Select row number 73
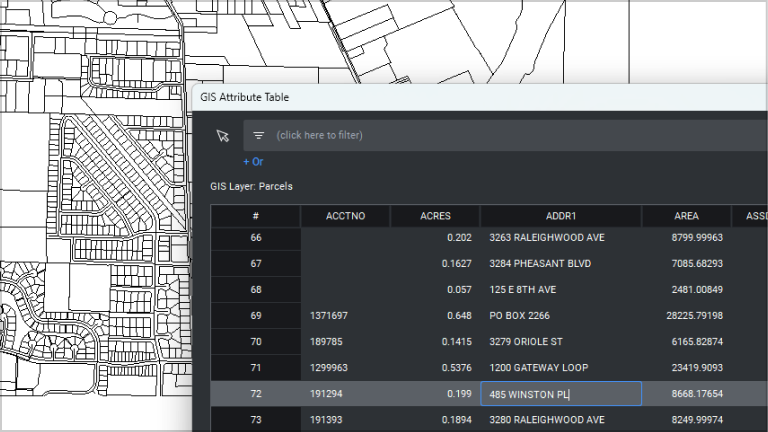Screen dimensions: 768x432 (x=256, y=420)
